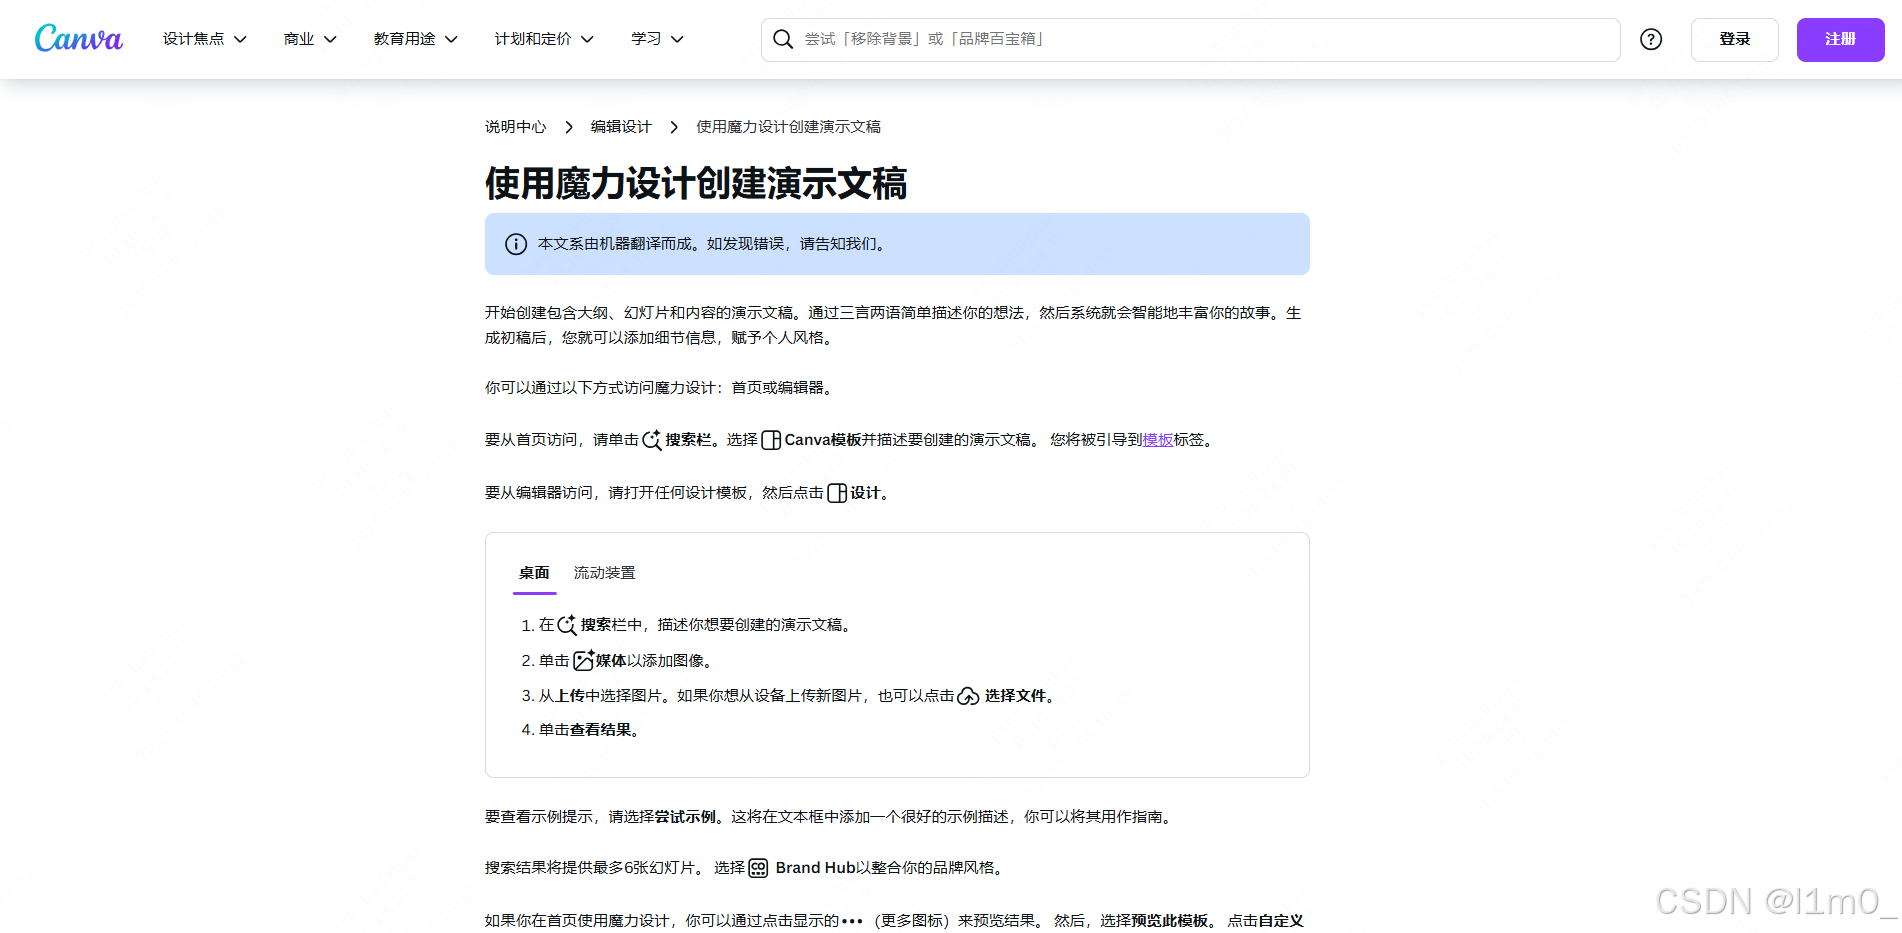Switch to the 流动装置 tab

pos(604,573)
